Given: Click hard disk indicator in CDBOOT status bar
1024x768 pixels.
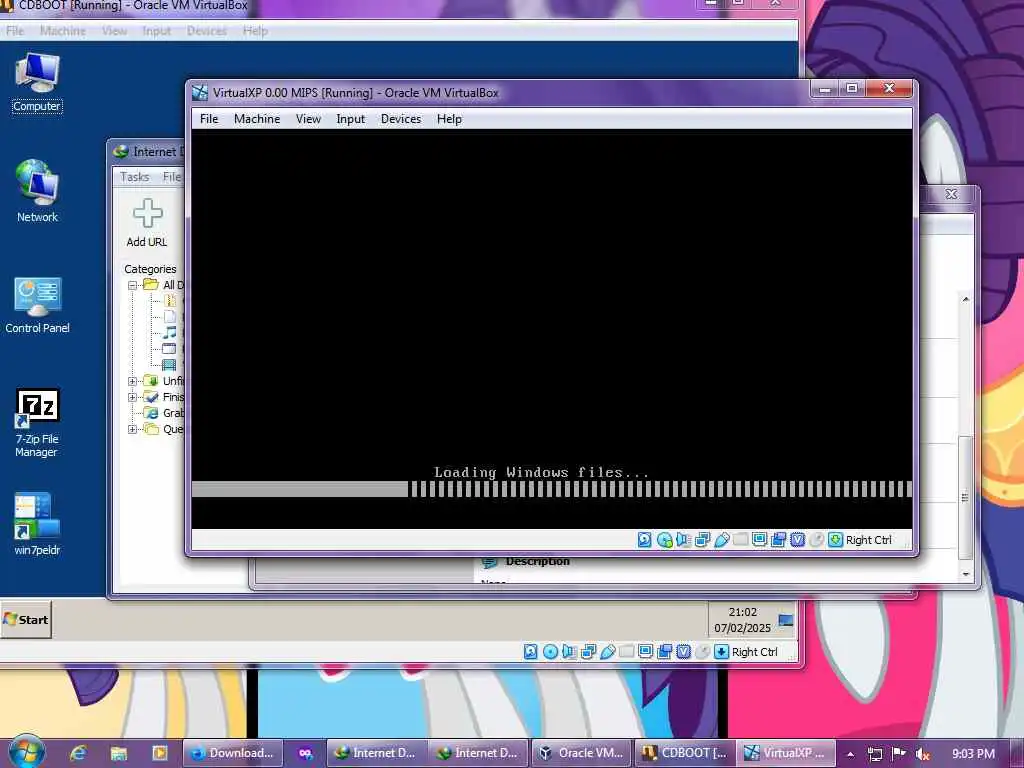Looking at the screenshot, I should point(531,651).
